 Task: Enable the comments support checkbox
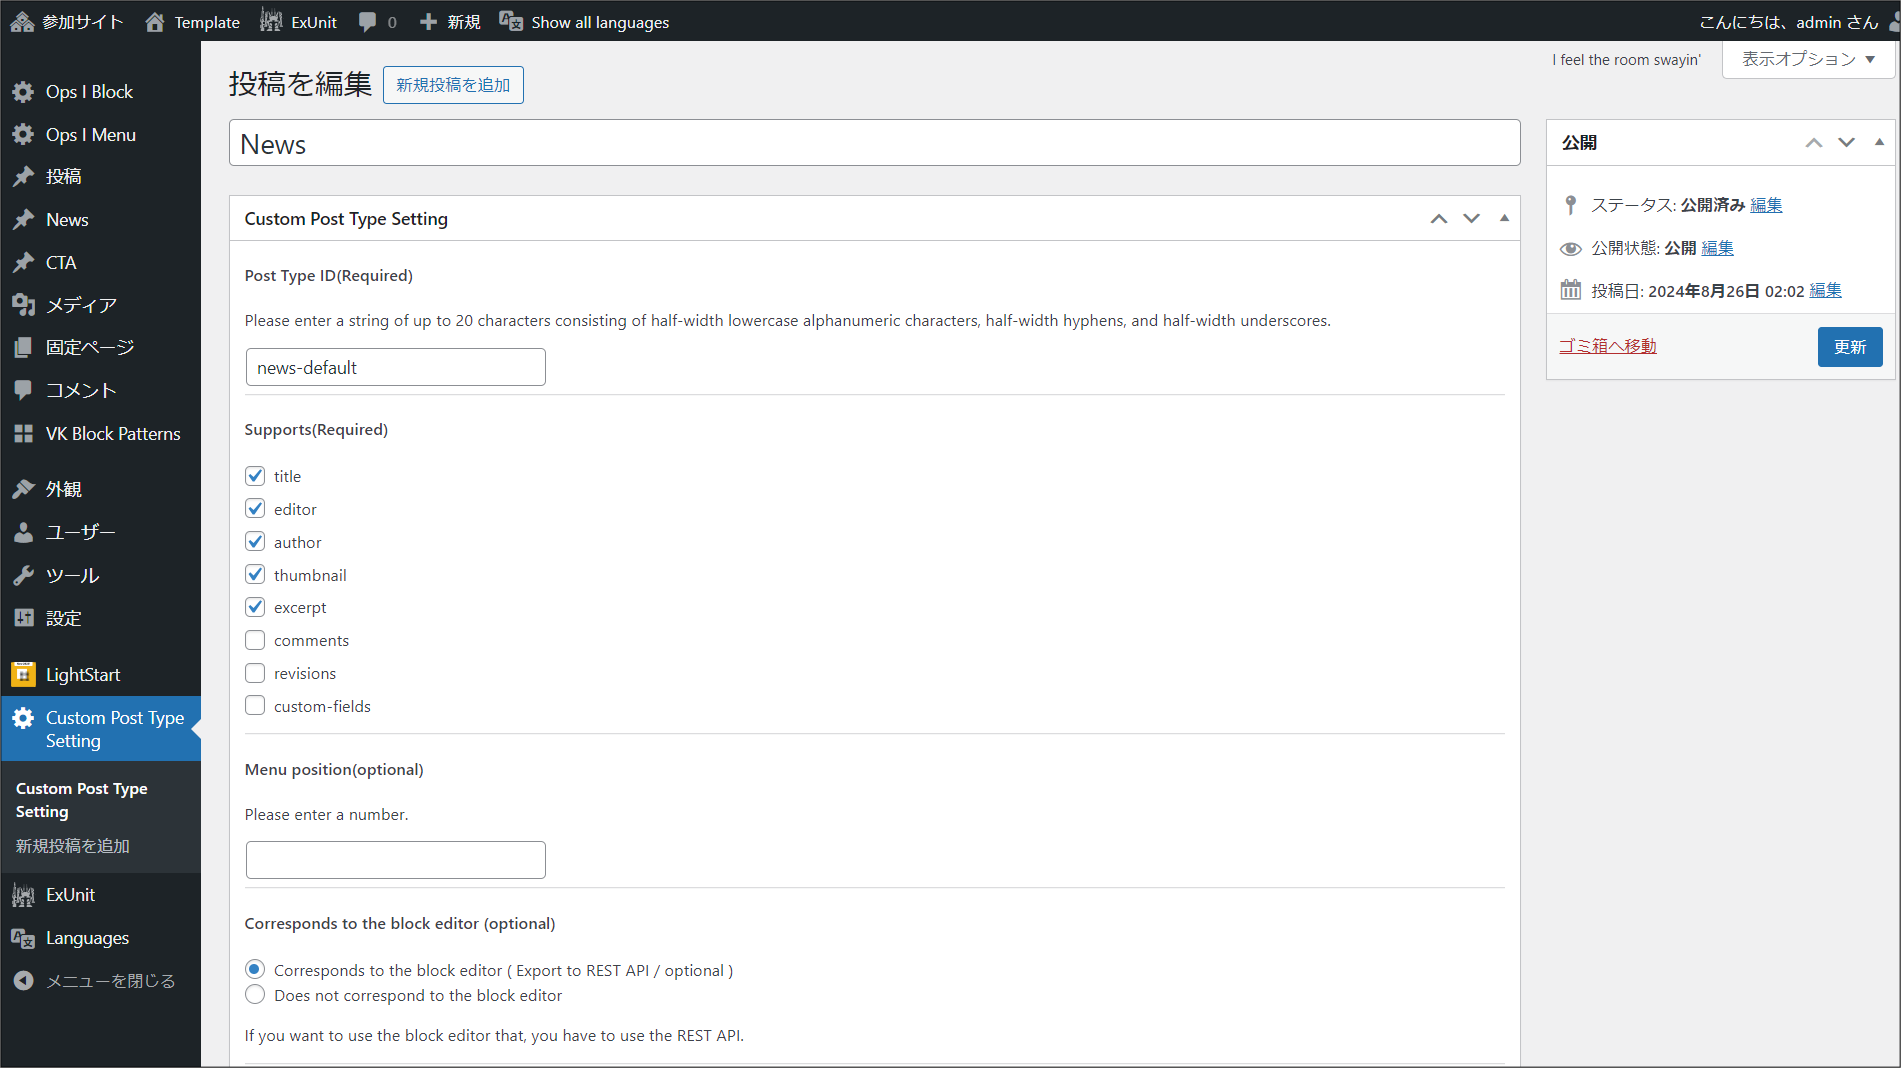256,640
